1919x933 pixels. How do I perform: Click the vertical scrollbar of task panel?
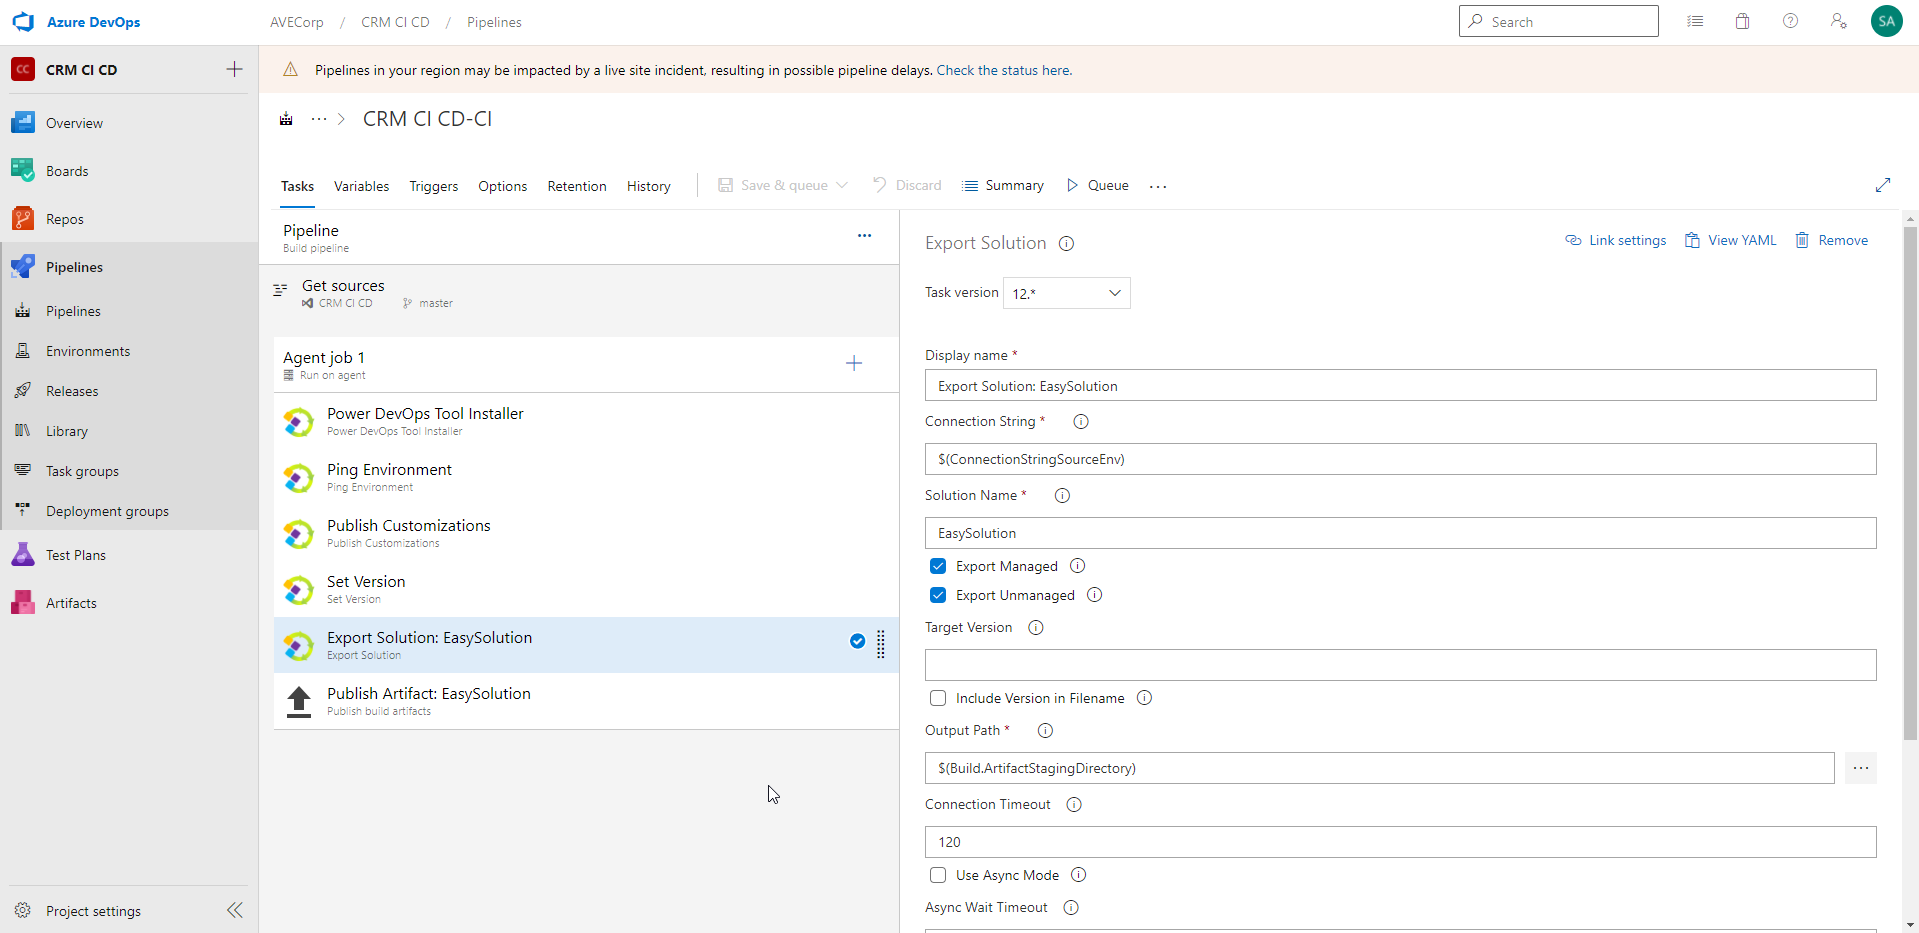(1910, 484)
